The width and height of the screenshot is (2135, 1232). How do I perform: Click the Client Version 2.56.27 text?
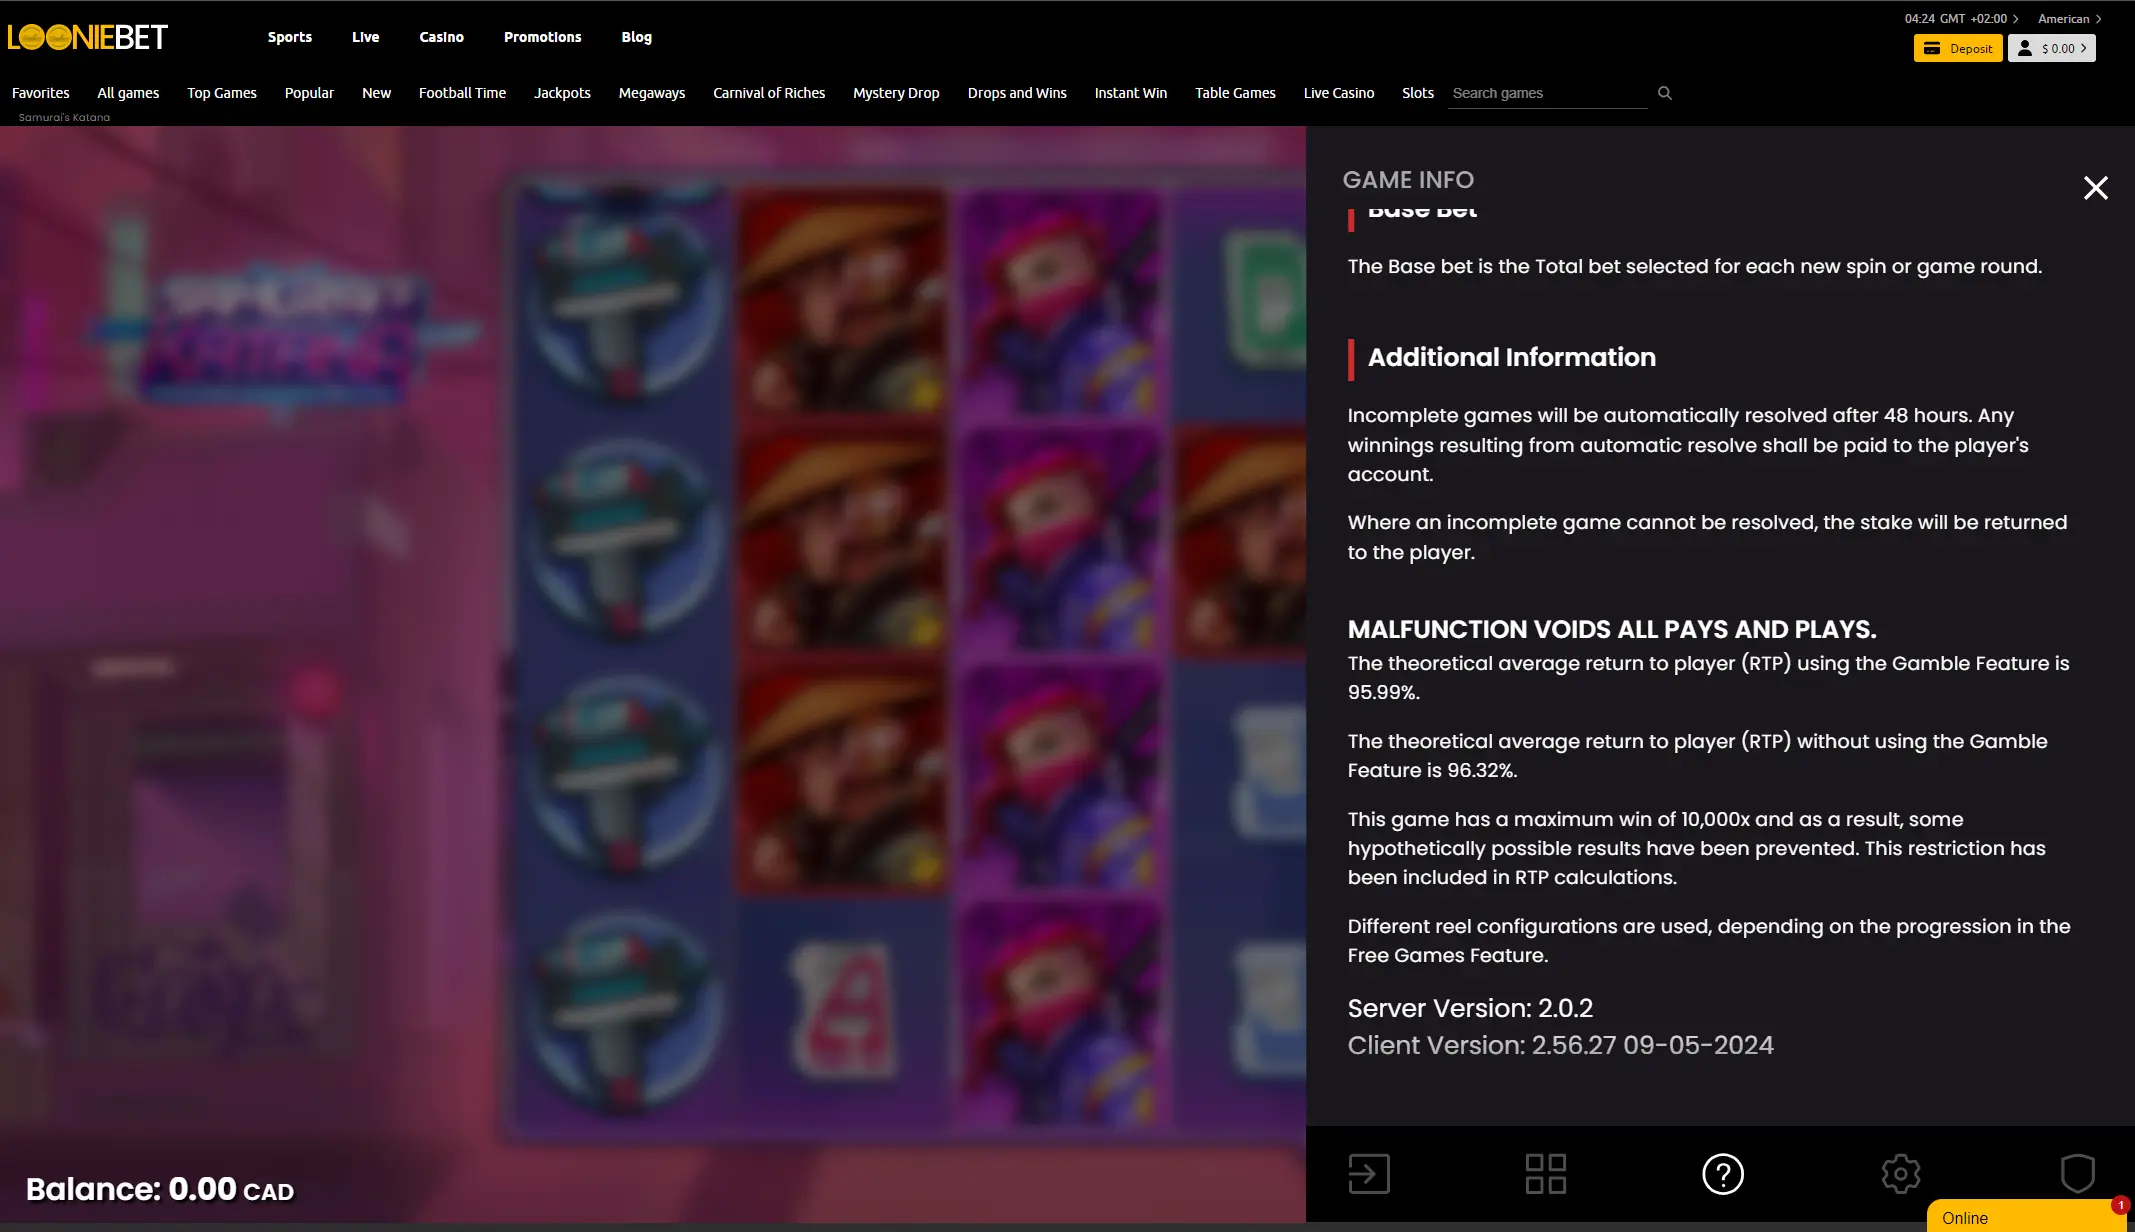[x=1560, y=1045]
